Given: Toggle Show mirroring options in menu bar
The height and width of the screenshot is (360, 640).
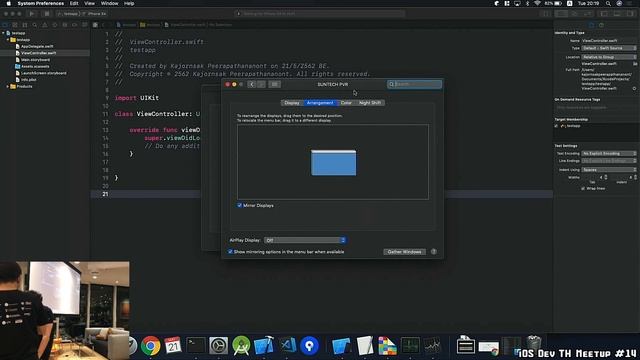Looking at the screenshot, I should coord(230,251).
